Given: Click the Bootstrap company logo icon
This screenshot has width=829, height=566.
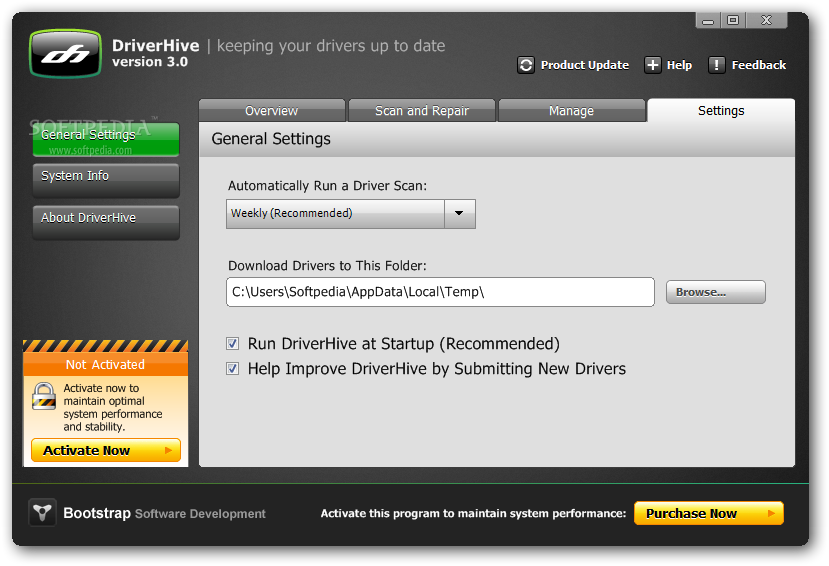Looking at the screenshot, I should point(42,513).
